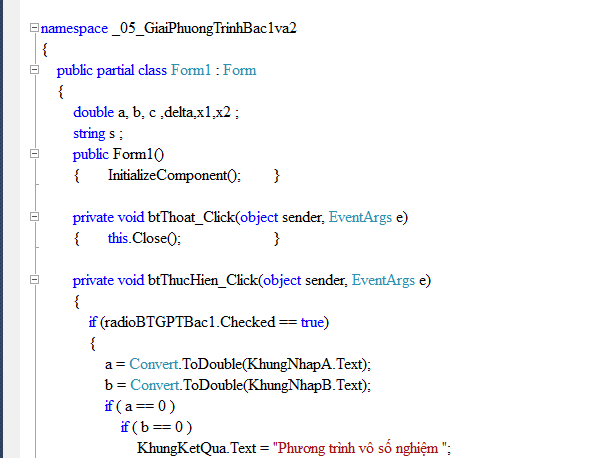Click 'public partial class' keywords
Screen dimensions: 614x458
pos(112,70)
